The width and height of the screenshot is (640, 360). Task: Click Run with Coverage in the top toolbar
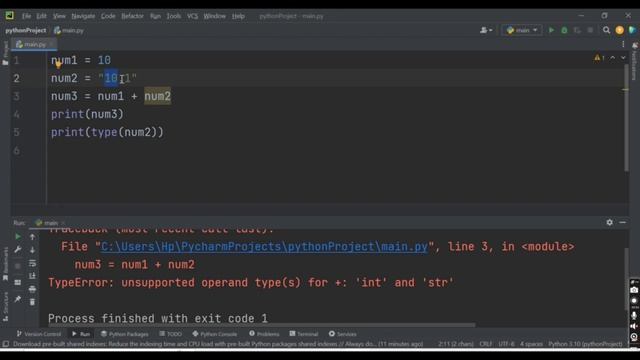(x=577, y=30)
